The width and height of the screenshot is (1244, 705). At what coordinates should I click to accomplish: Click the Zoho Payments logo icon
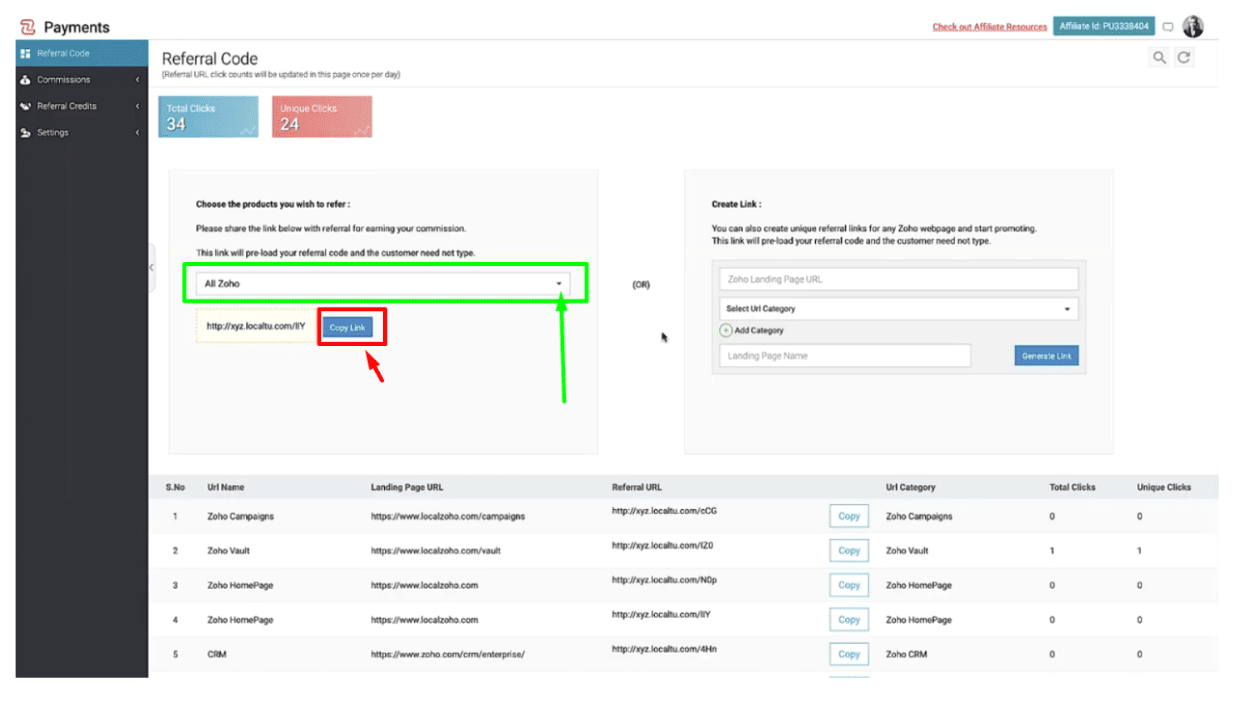point(28,27)
